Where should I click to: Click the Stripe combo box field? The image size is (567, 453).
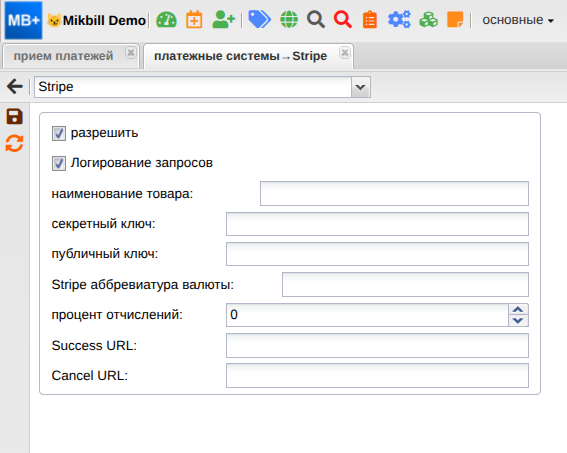tap(193, 87)
